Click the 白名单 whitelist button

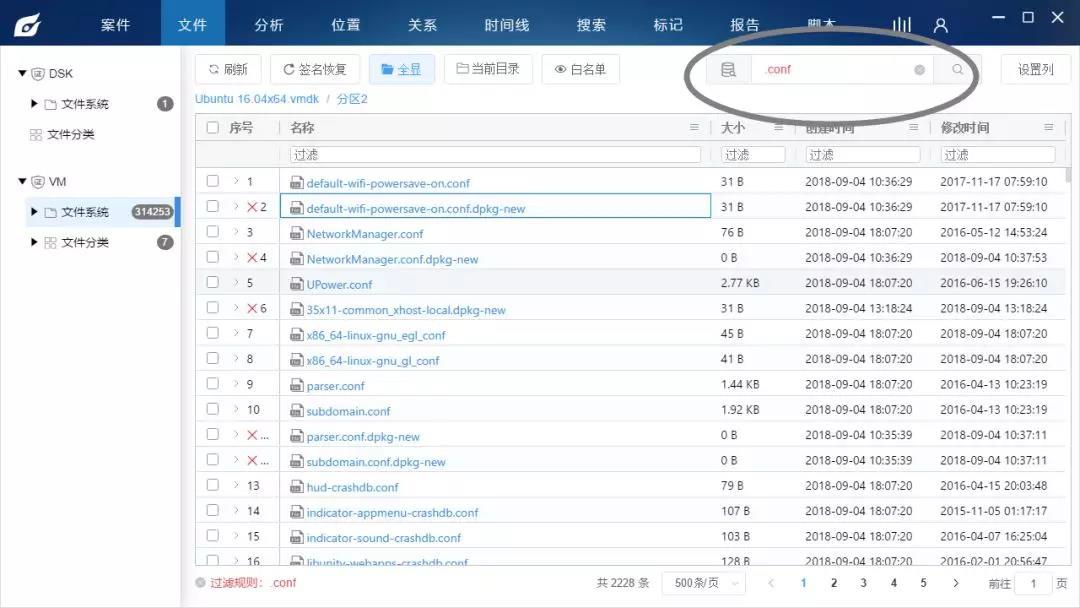click(x=580, y=69)
